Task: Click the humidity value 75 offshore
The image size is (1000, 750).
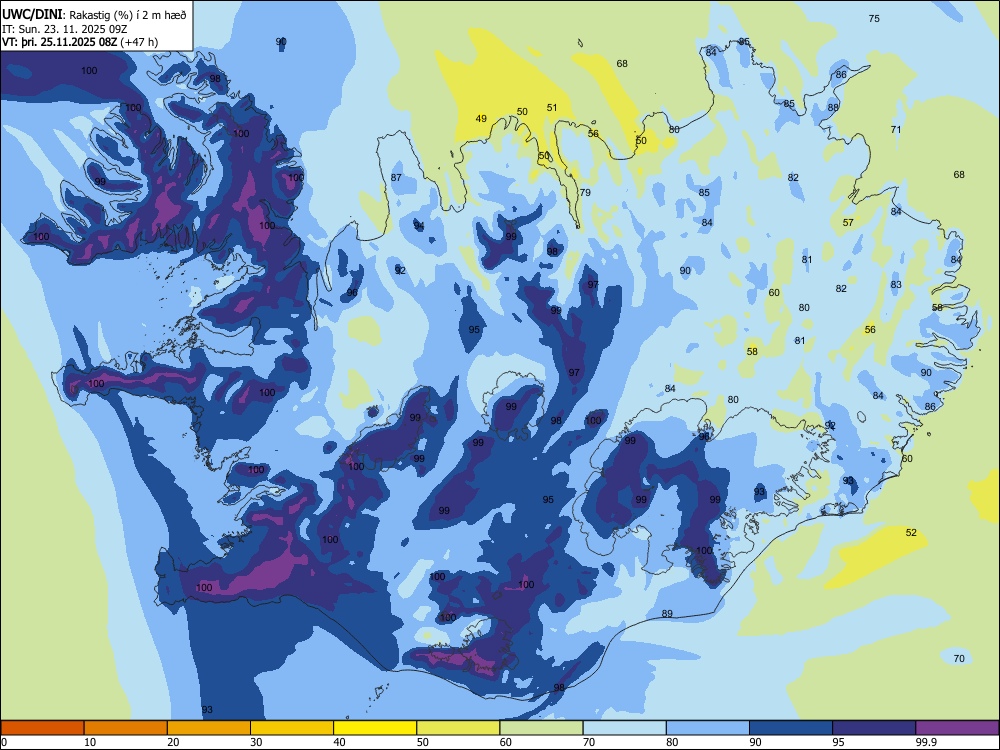Action: [874, 18]
